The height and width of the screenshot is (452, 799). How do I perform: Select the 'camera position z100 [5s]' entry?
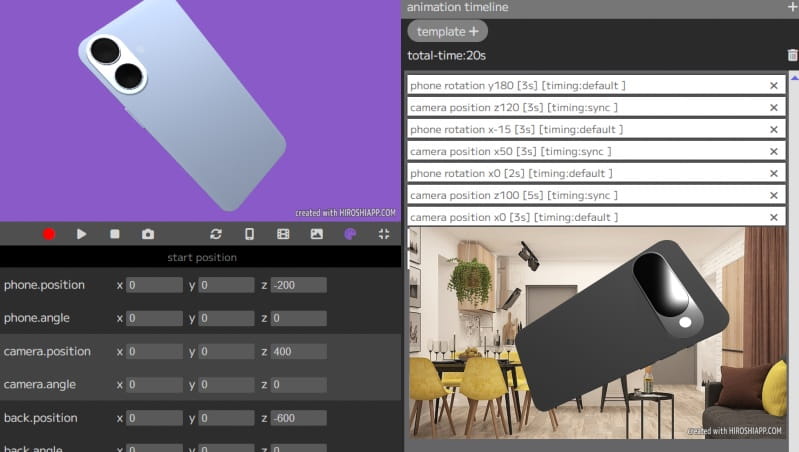(580, 196)
